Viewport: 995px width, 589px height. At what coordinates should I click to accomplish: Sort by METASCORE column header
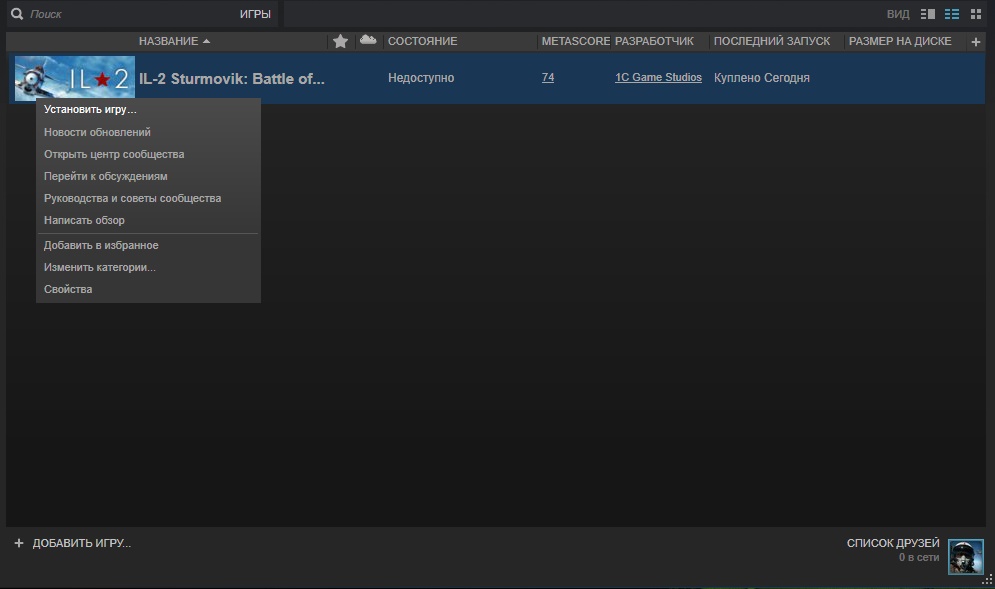tap(575, 41)
